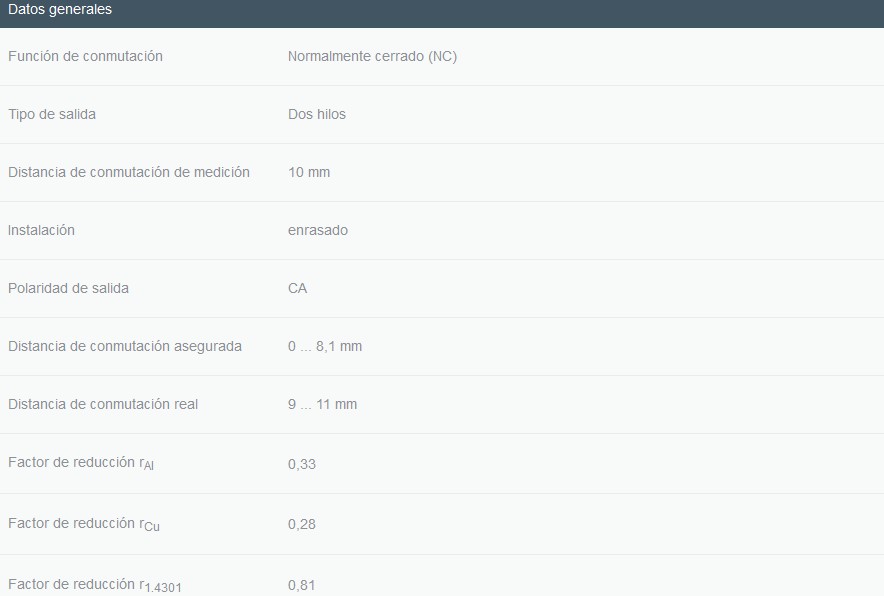
Task: Click the value 'enrasado'
Action: click(317, 231)
